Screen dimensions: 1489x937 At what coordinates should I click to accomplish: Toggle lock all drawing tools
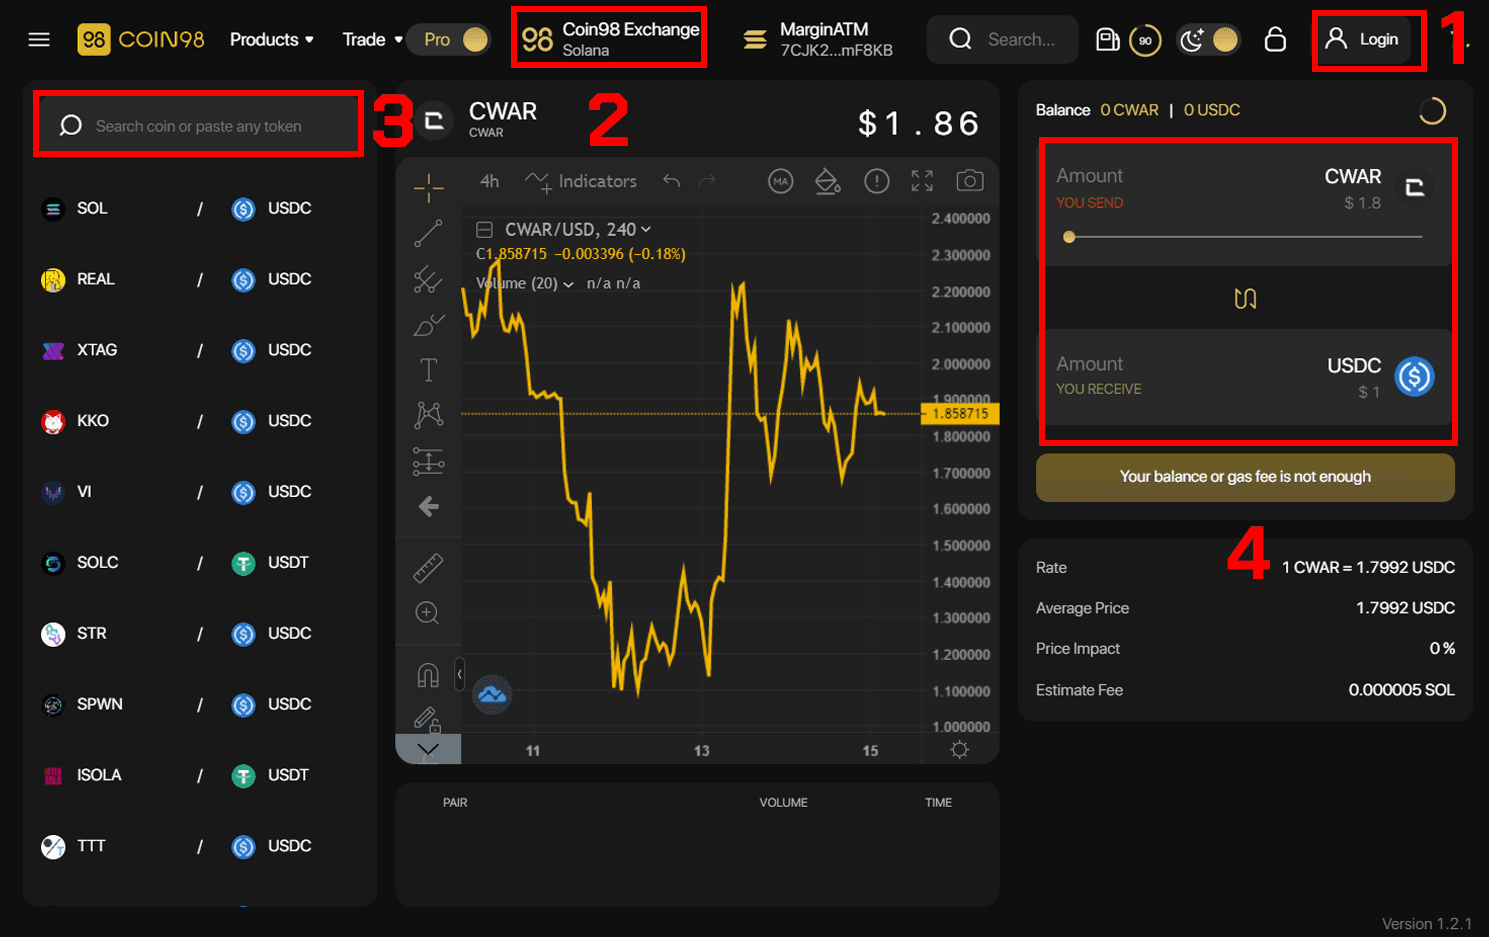(x=428, y=719)
